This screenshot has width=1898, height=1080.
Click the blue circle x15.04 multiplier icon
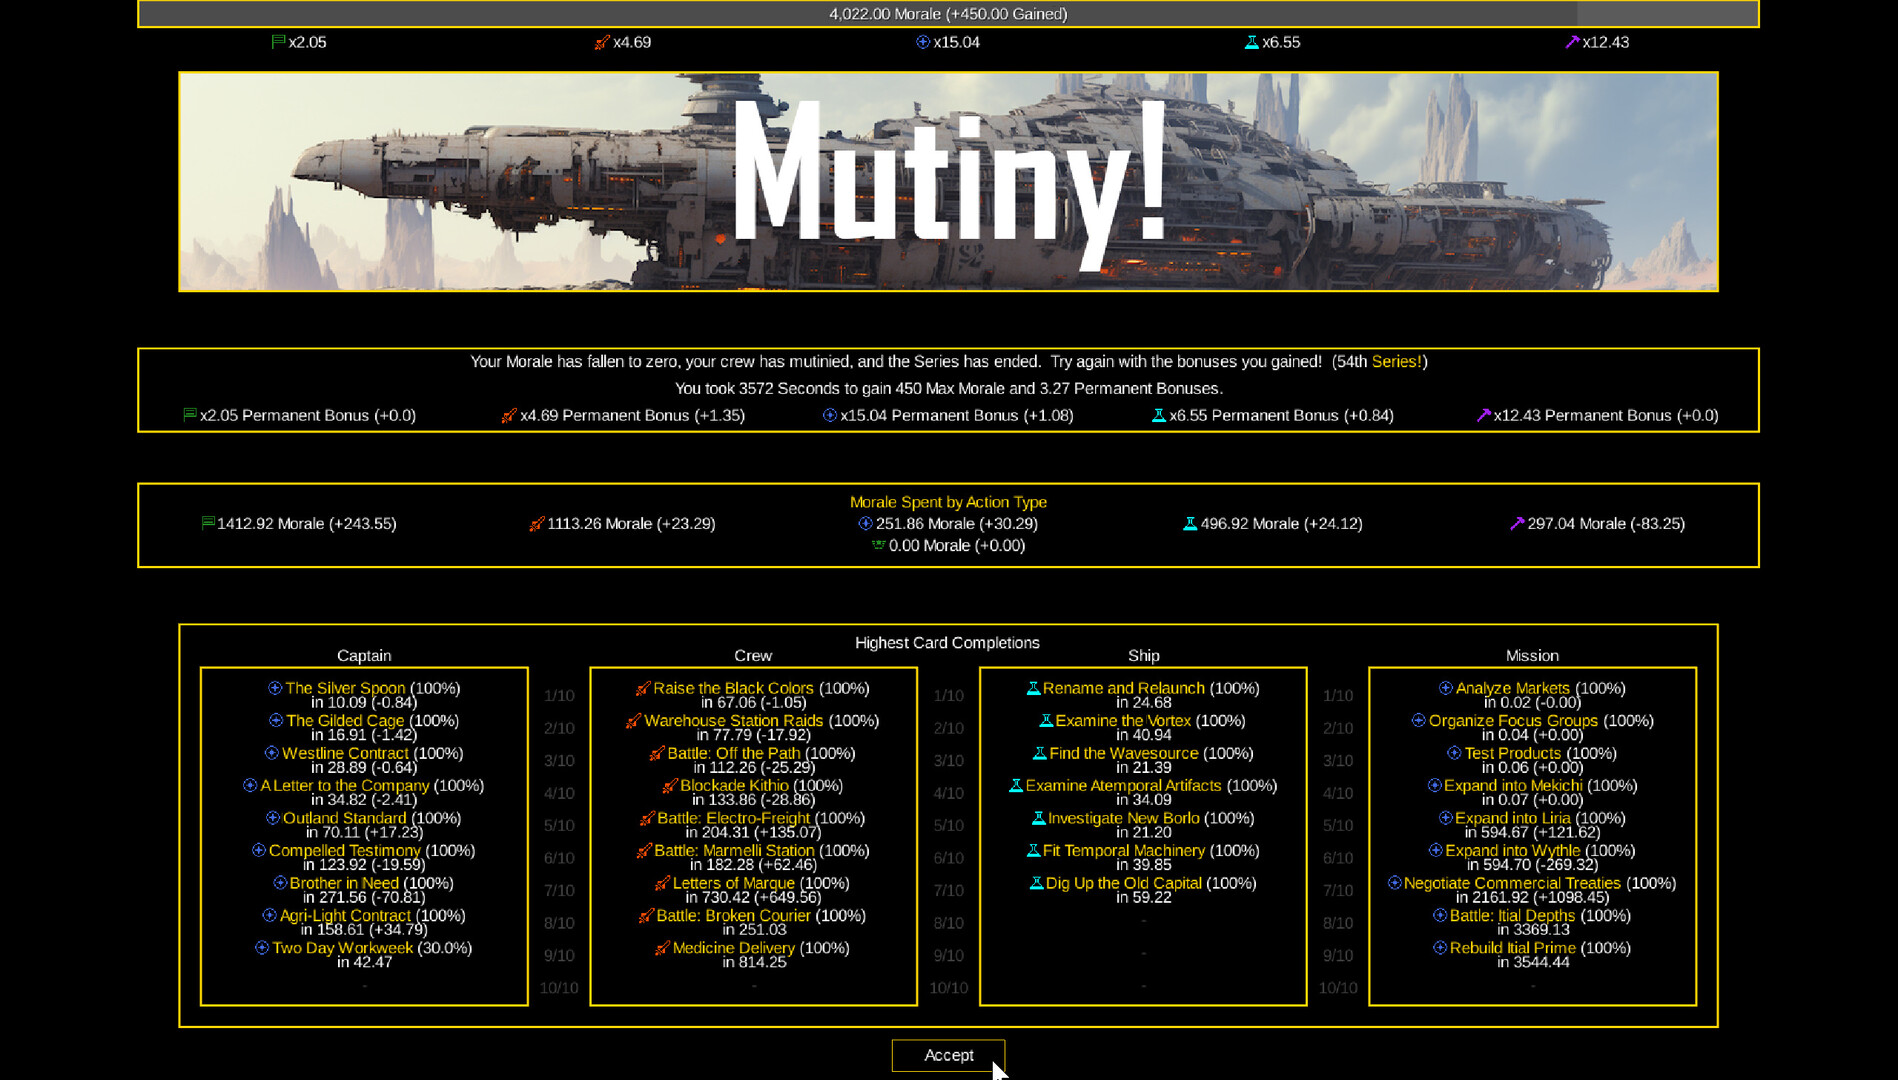click(x=923, y=42)
